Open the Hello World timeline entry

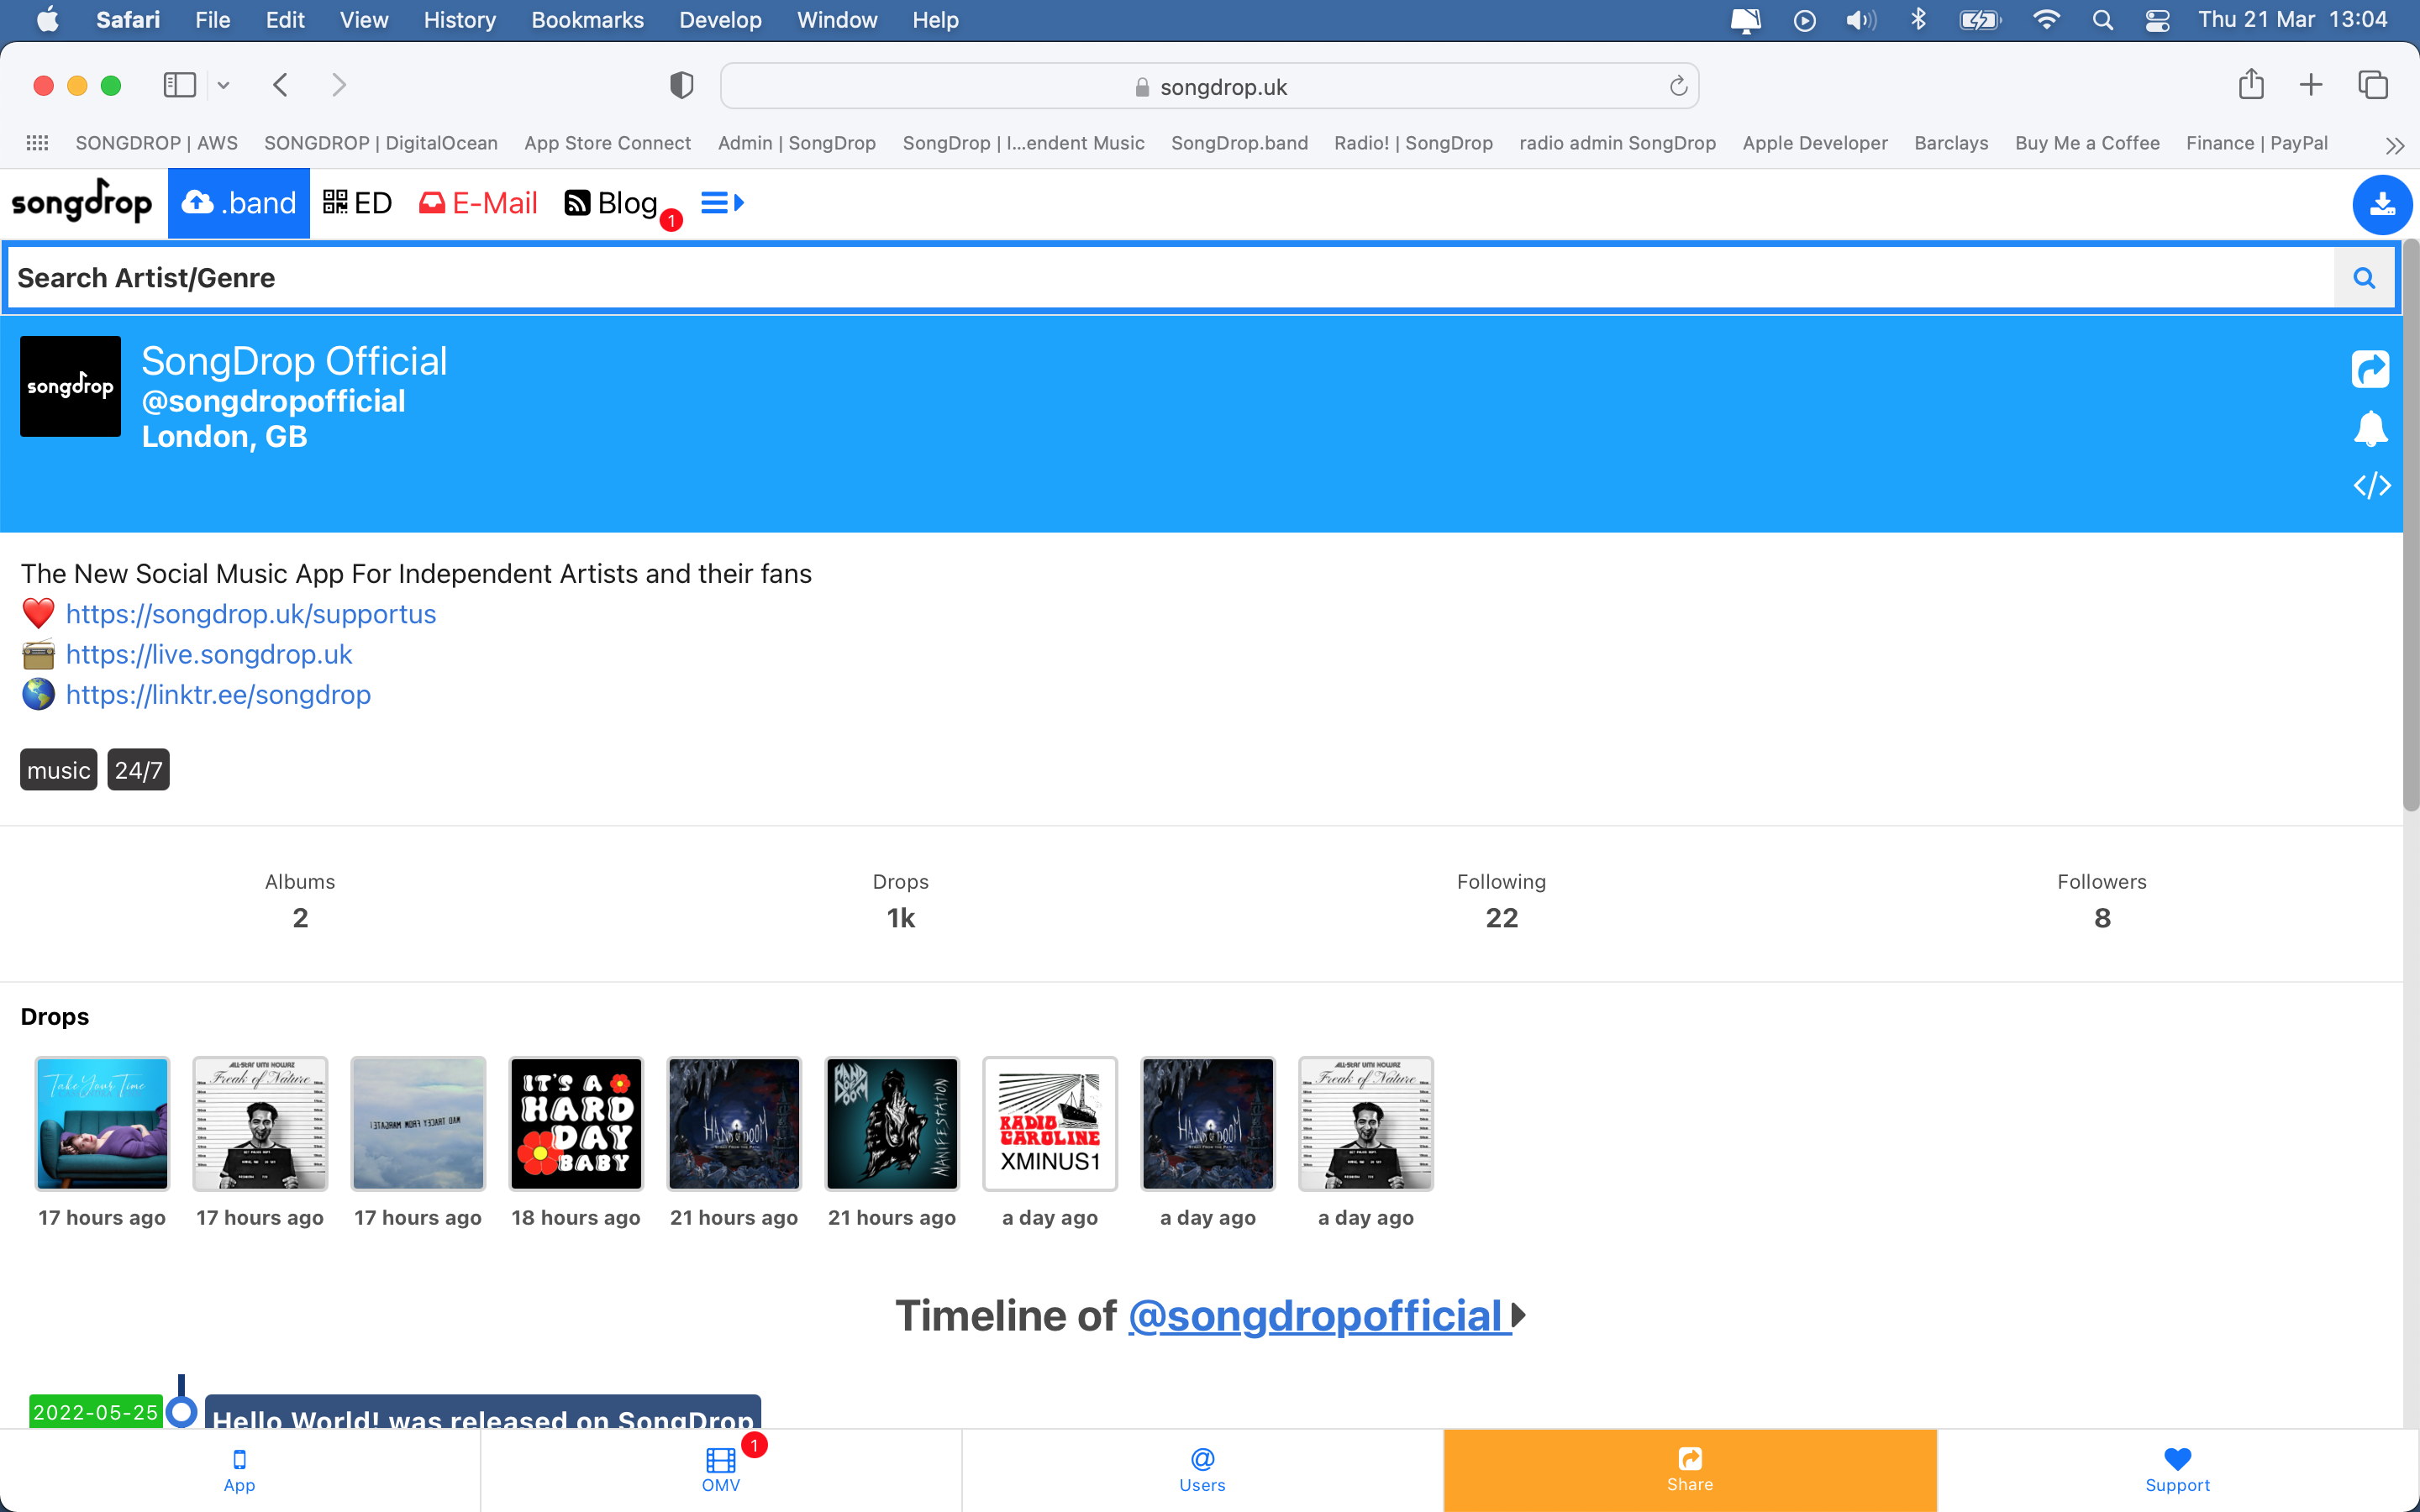click(483, 1412)
